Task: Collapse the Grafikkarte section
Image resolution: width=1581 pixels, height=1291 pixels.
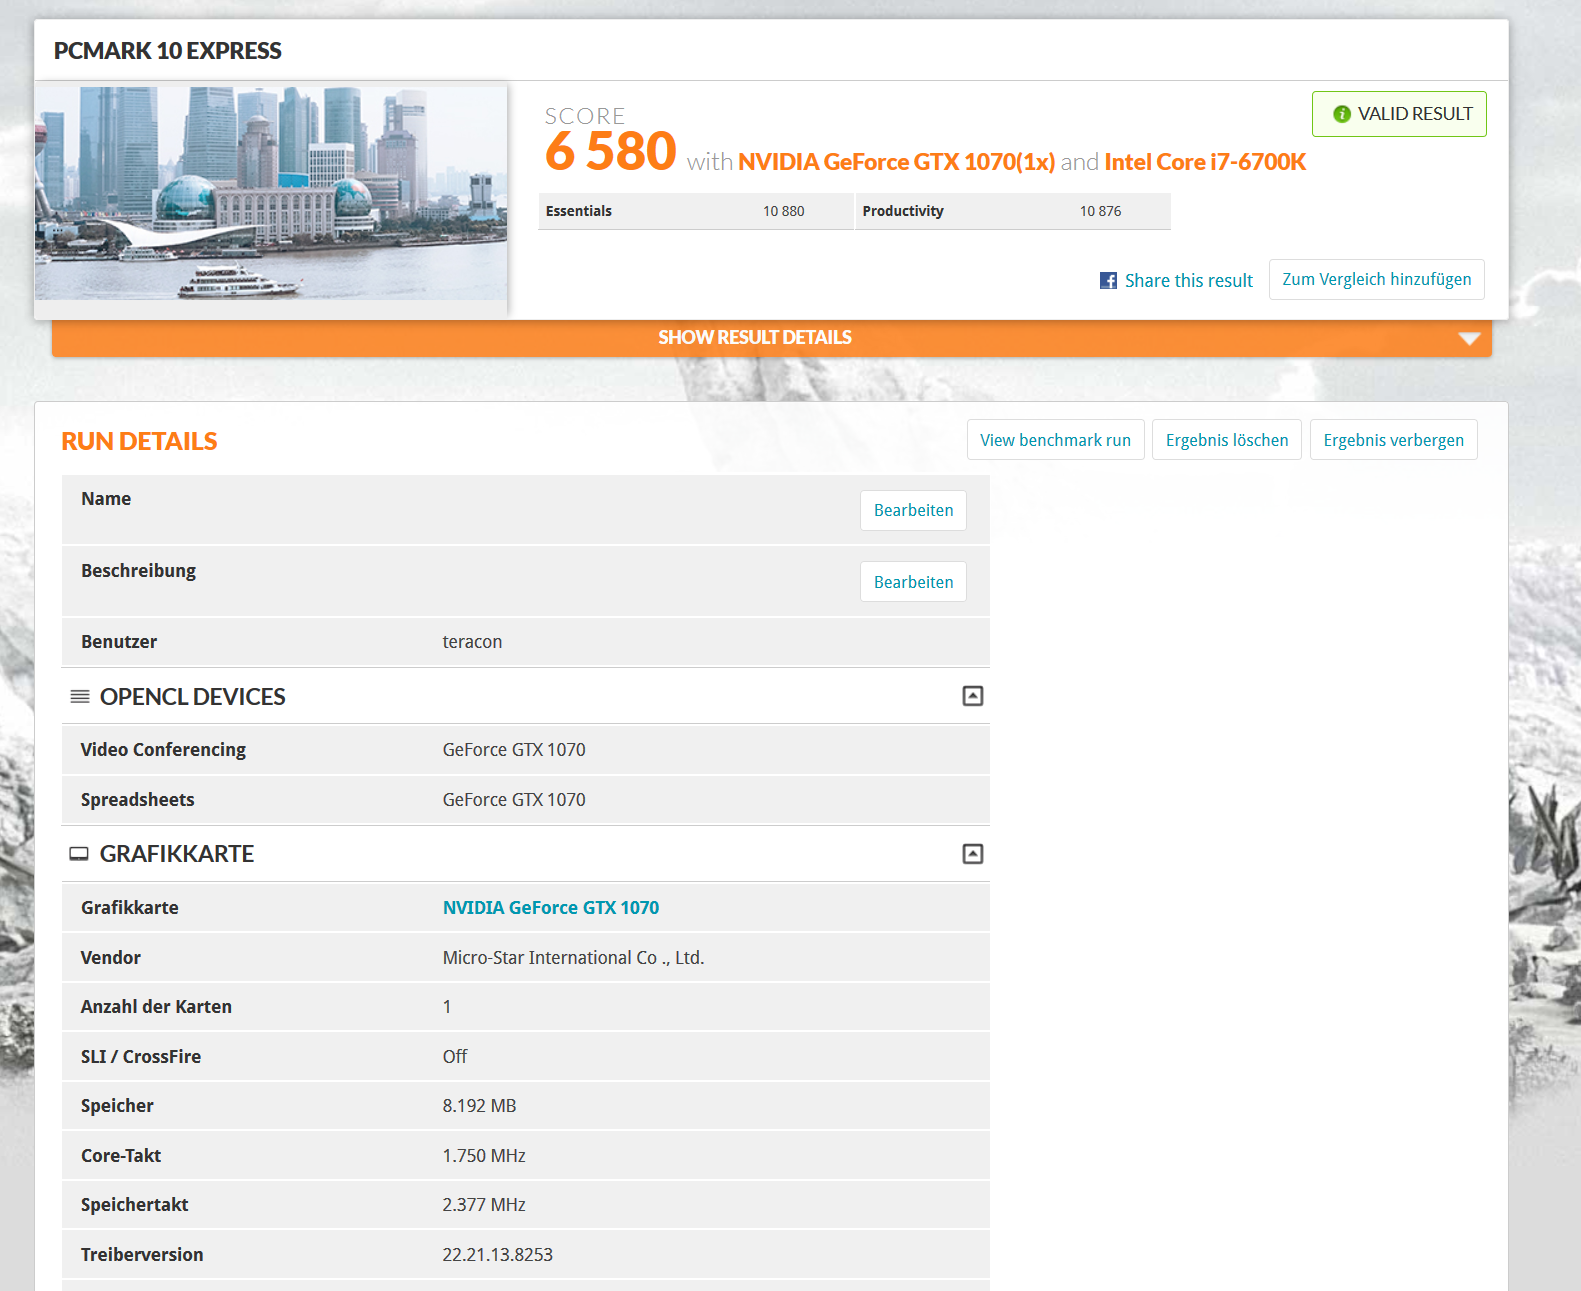Action: click(973, 854)
